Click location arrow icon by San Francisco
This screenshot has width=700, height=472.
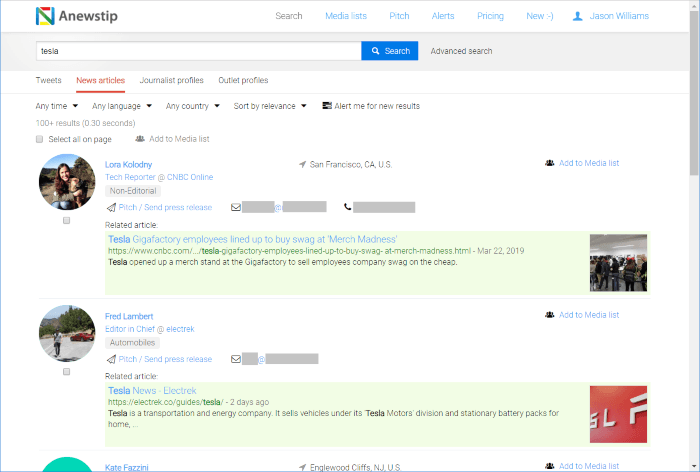point(303,164)
